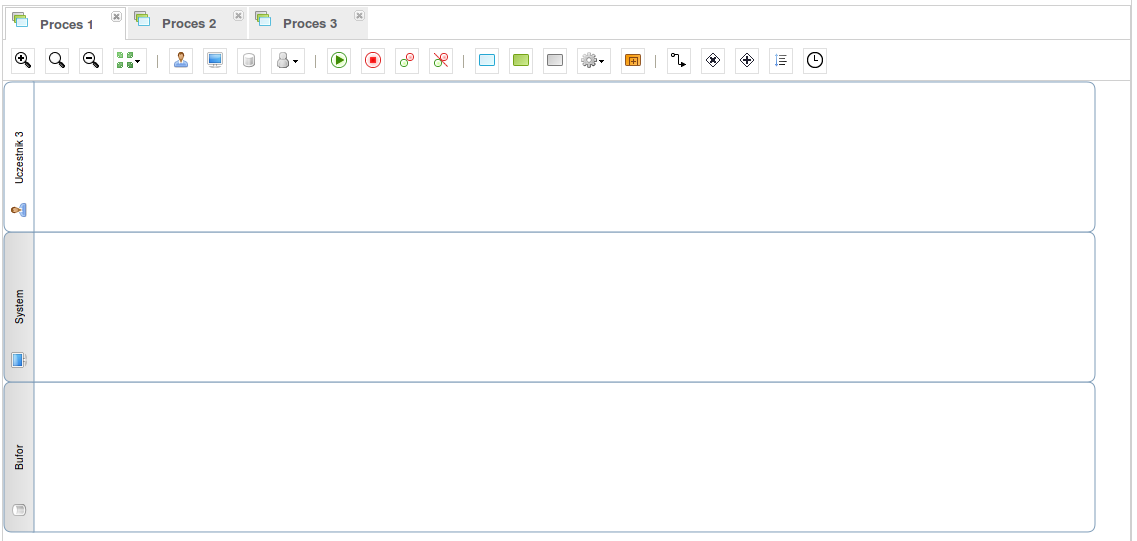Insert the red stop event icon

click(x=373, y=61)
